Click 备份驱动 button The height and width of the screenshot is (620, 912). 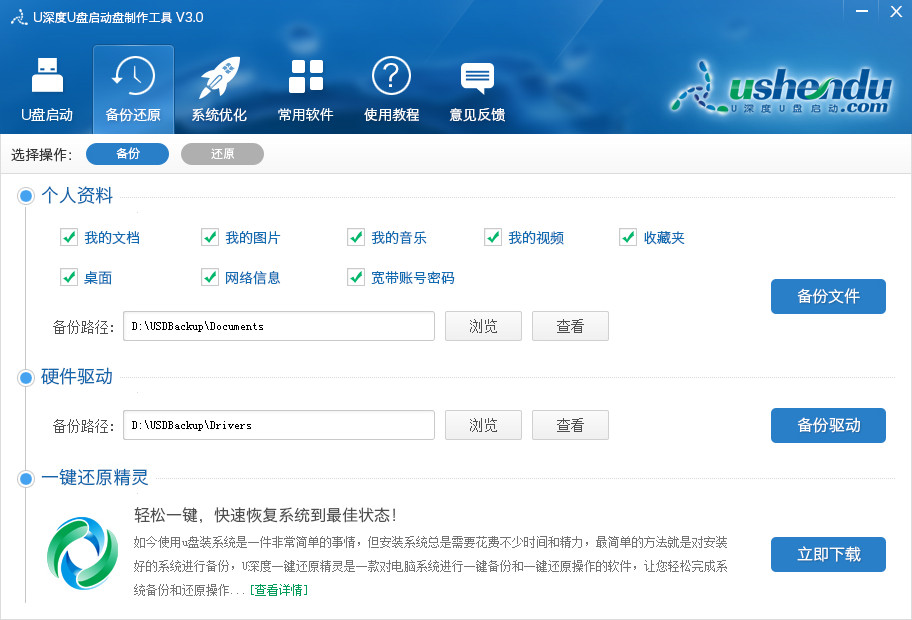click(x=828, y=426)
